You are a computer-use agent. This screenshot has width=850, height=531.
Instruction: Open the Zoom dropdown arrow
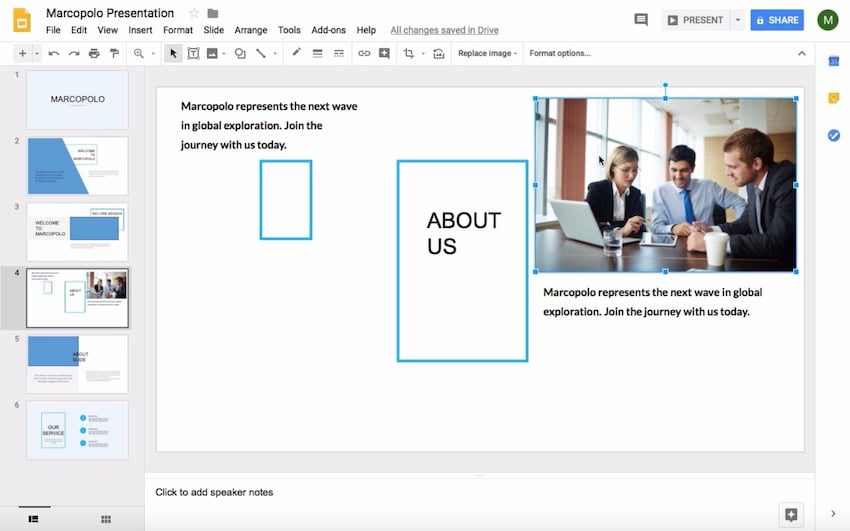tap(152, 53)
